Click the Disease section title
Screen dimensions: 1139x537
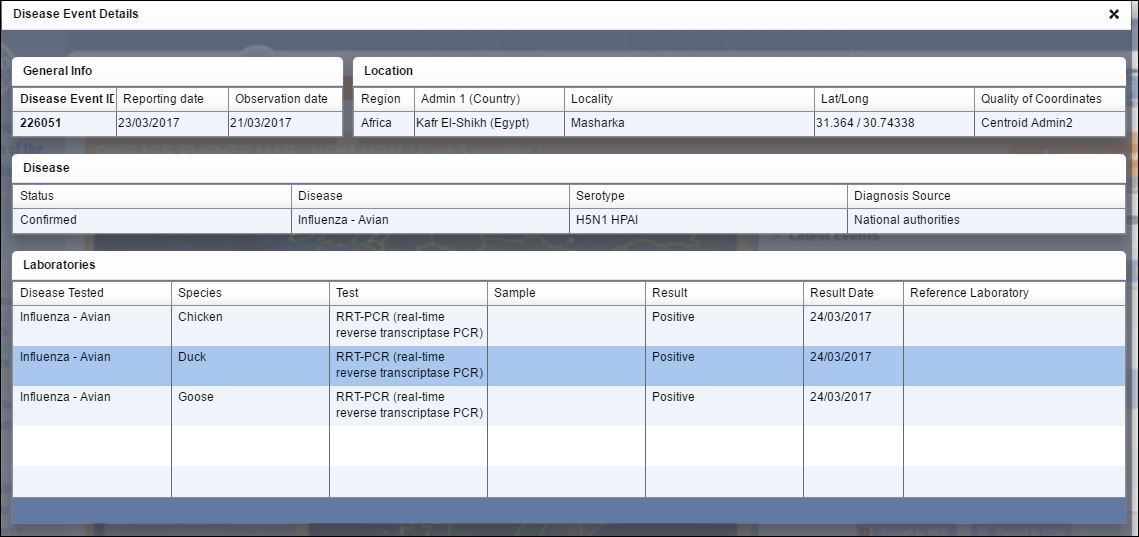point(46,168)
